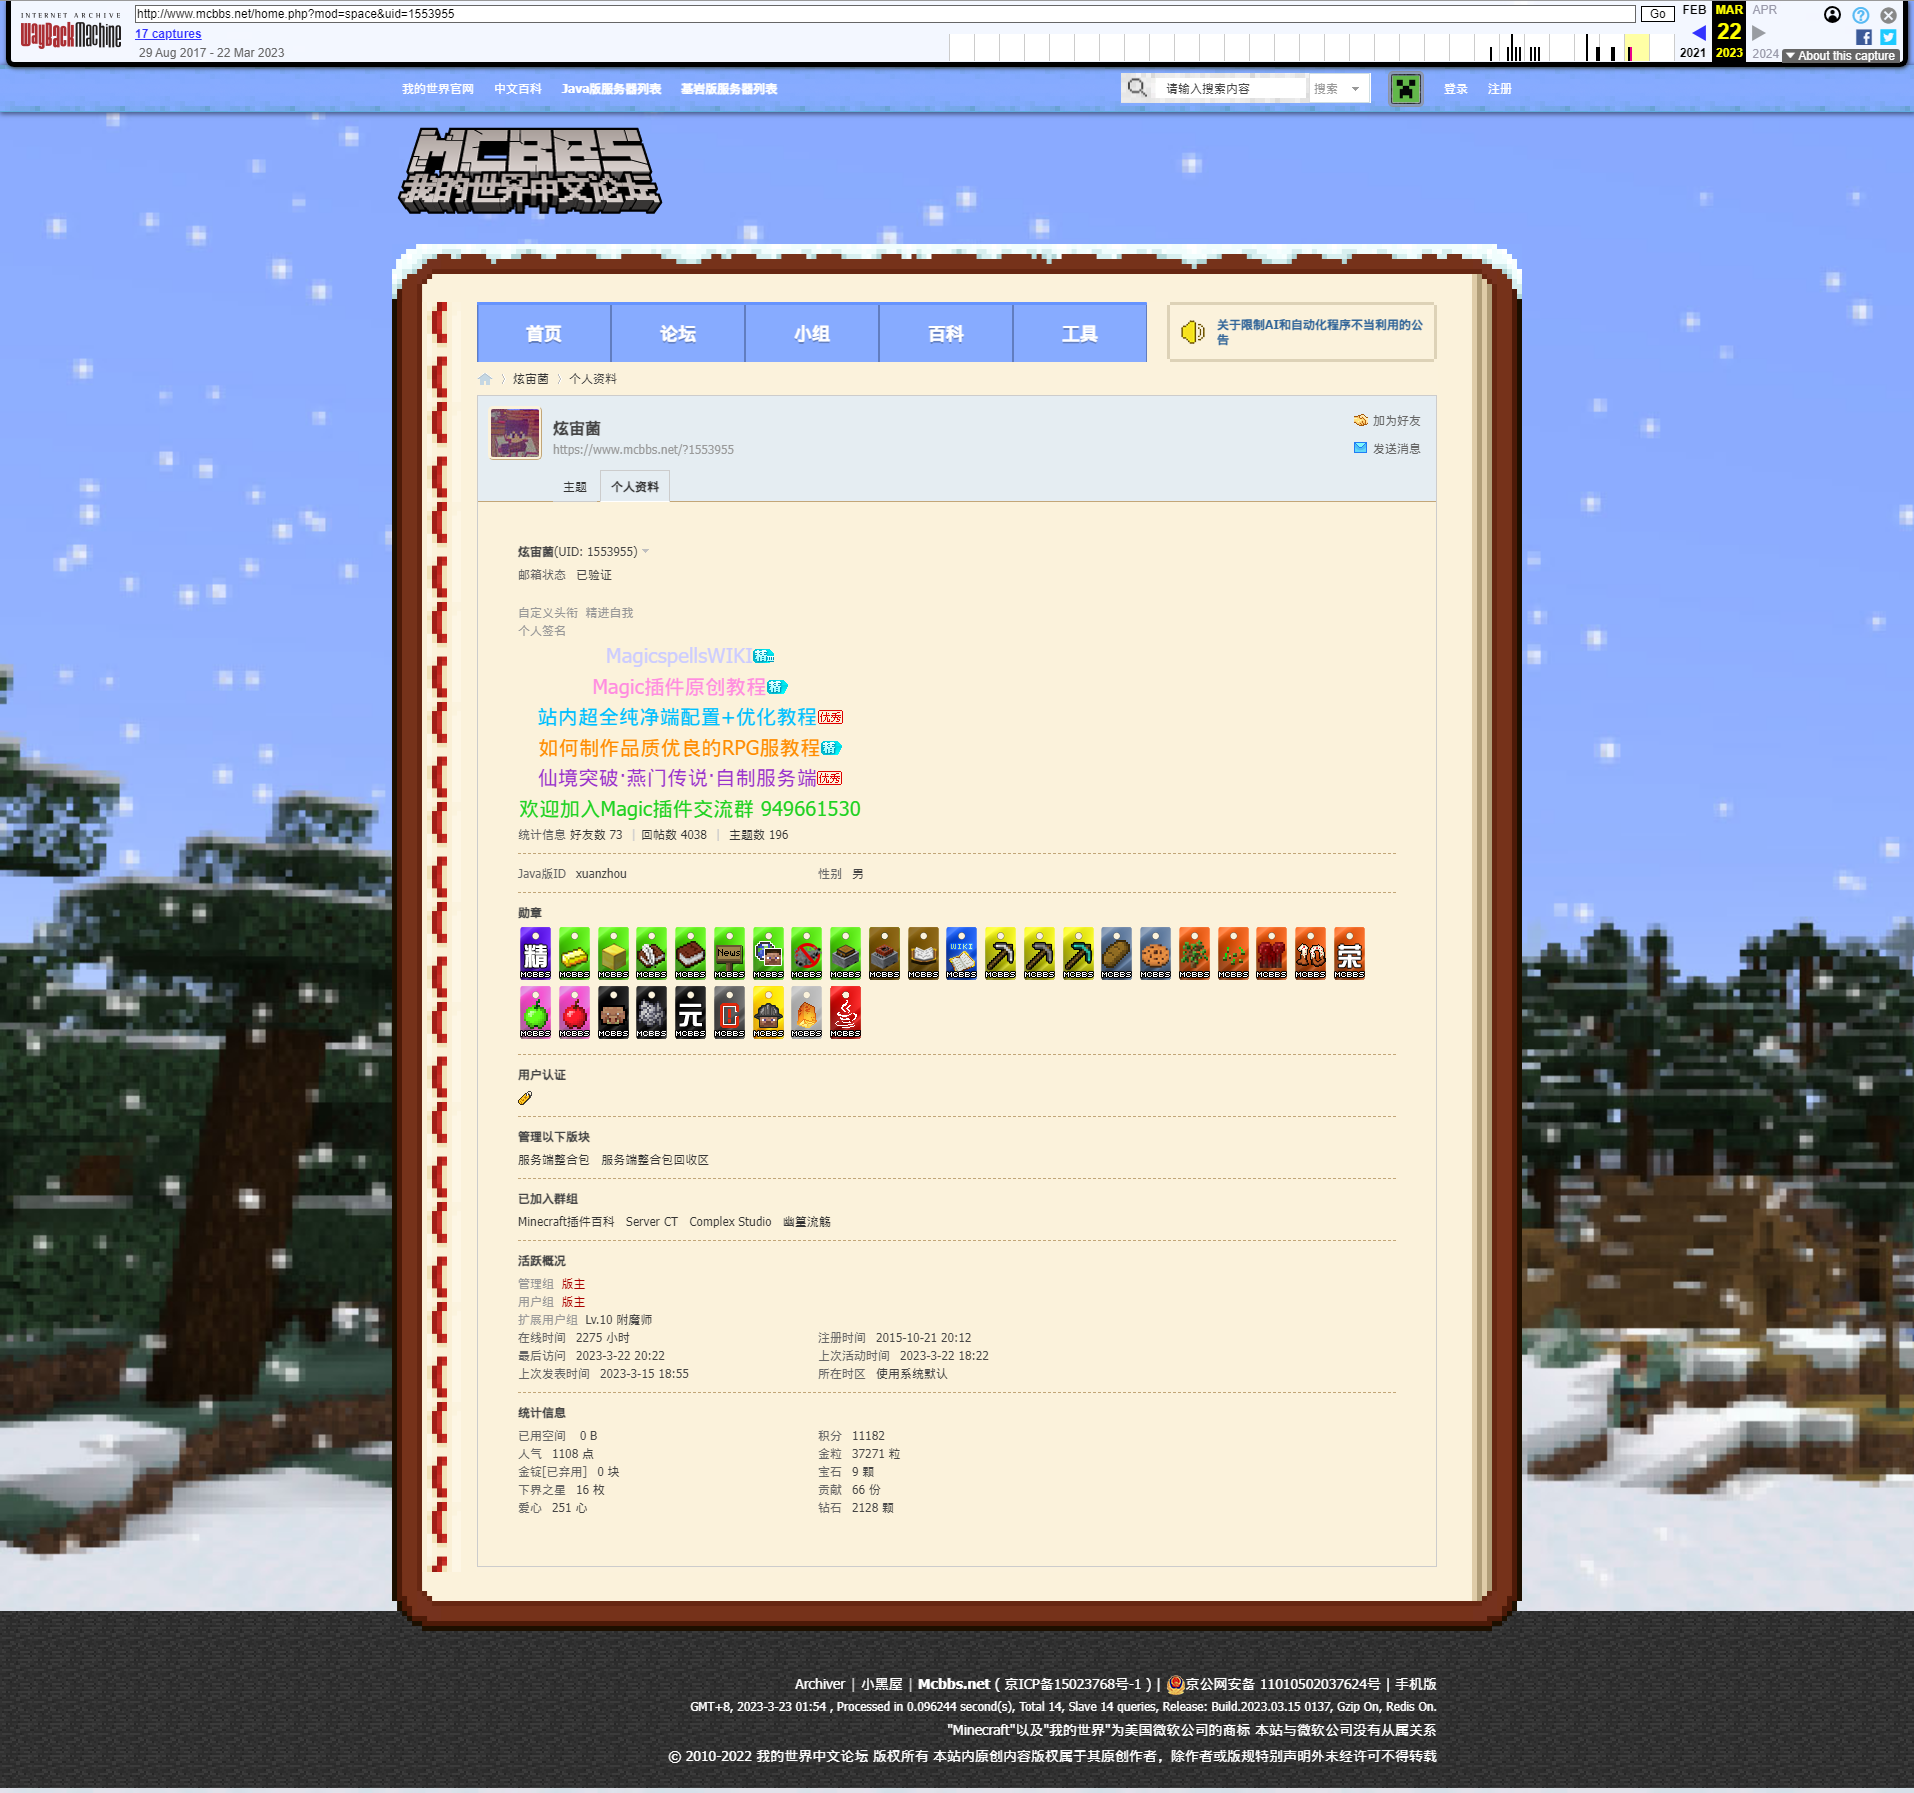Open Java版服务器列表 top menu link
This screenshot has height=1793, width=1914.
point(611,89)
